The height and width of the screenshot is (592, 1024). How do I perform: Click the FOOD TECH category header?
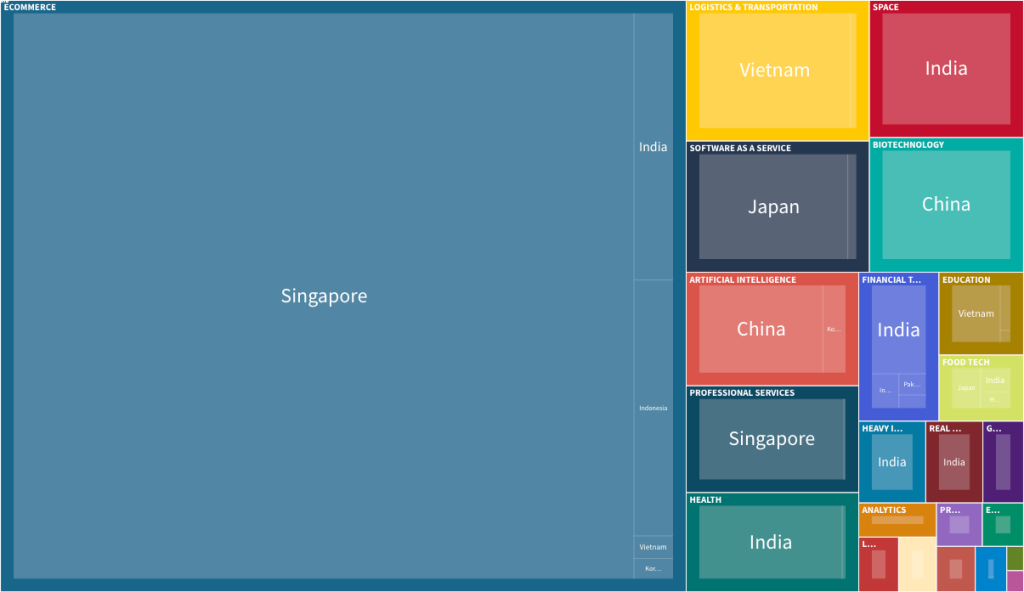[966, 362]
